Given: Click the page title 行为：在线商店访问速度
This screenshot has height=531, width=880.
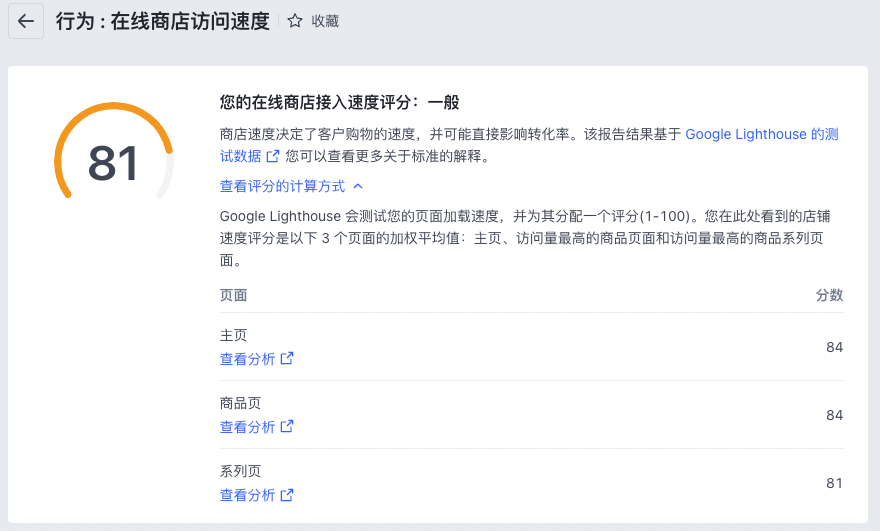Looking at the screenshot, I should pyautogui.click(x=162, y=21).
